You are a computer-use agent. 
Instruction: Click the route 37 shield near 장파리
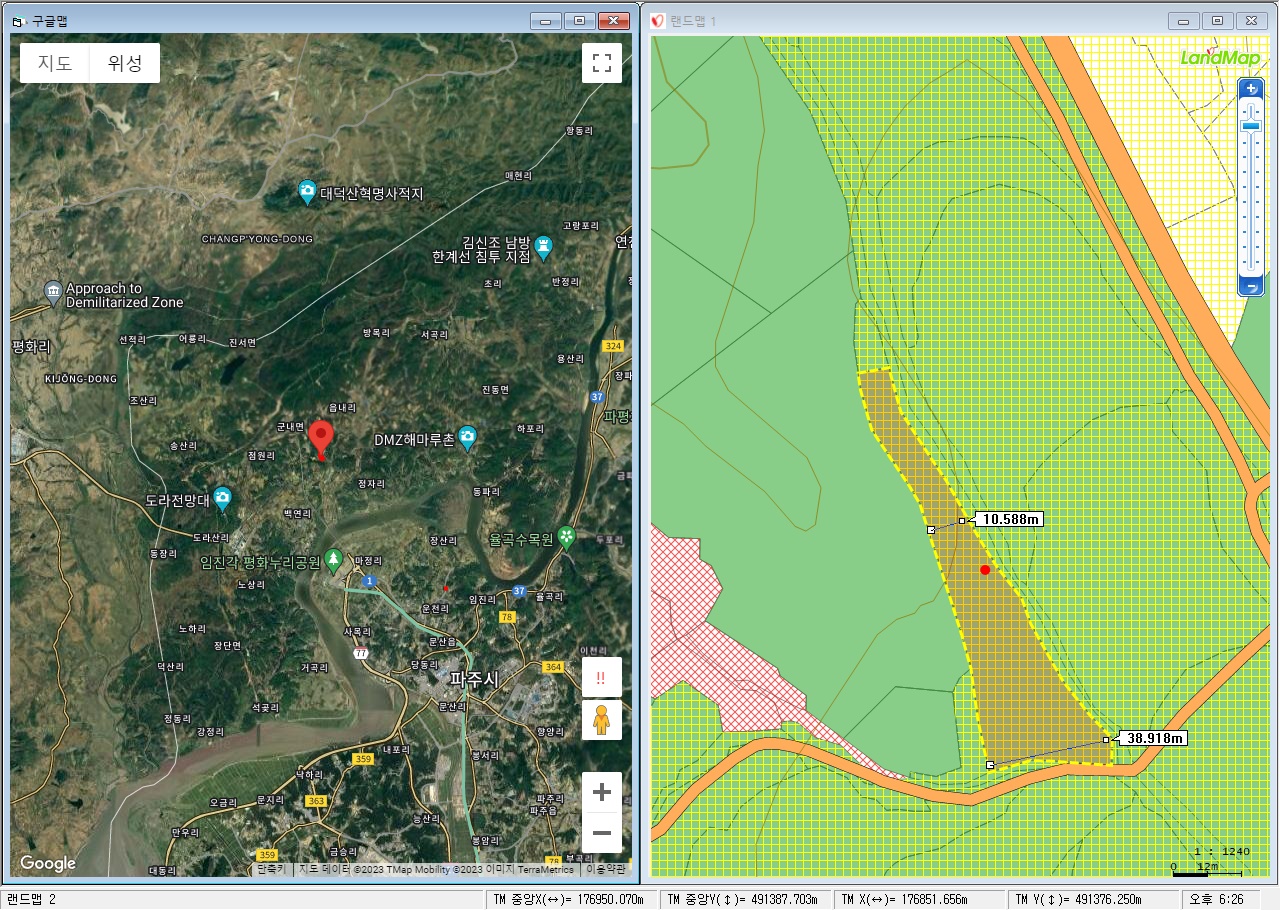[598, 397]
